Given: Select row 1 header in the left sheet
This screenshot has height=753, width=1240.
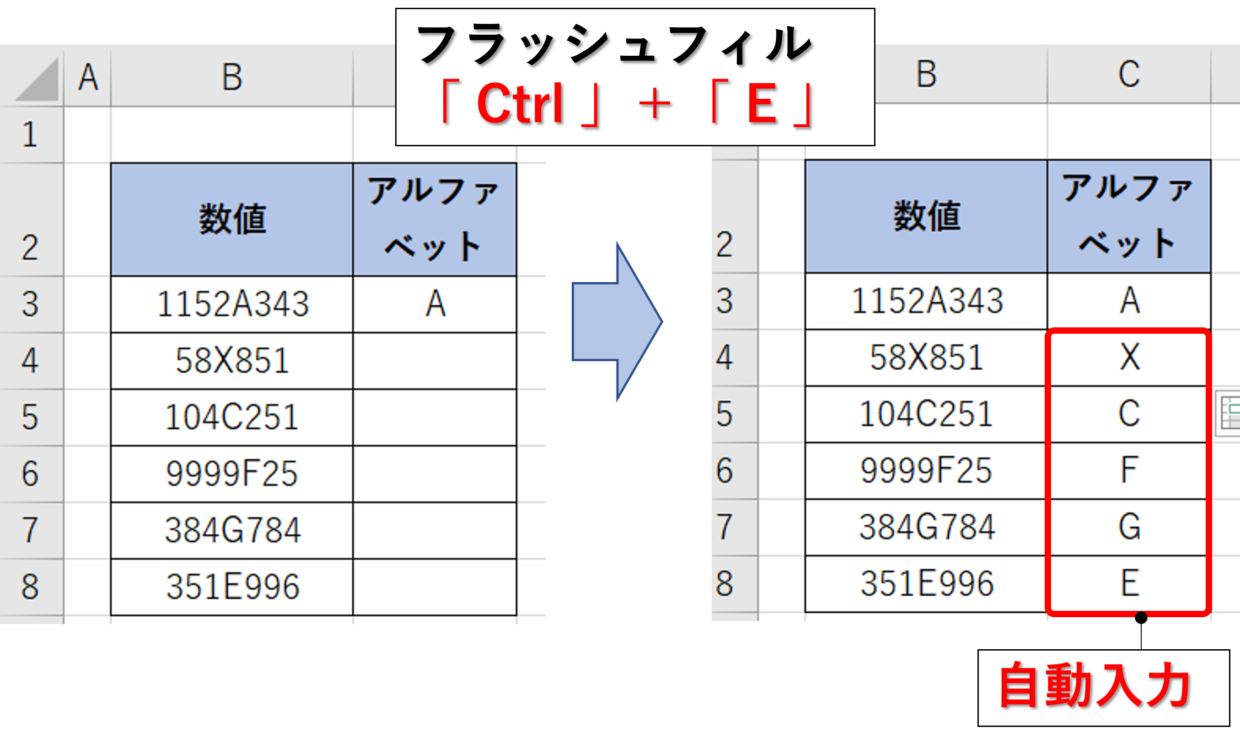Looking at the screenshot, I should (x=32, y=134).
